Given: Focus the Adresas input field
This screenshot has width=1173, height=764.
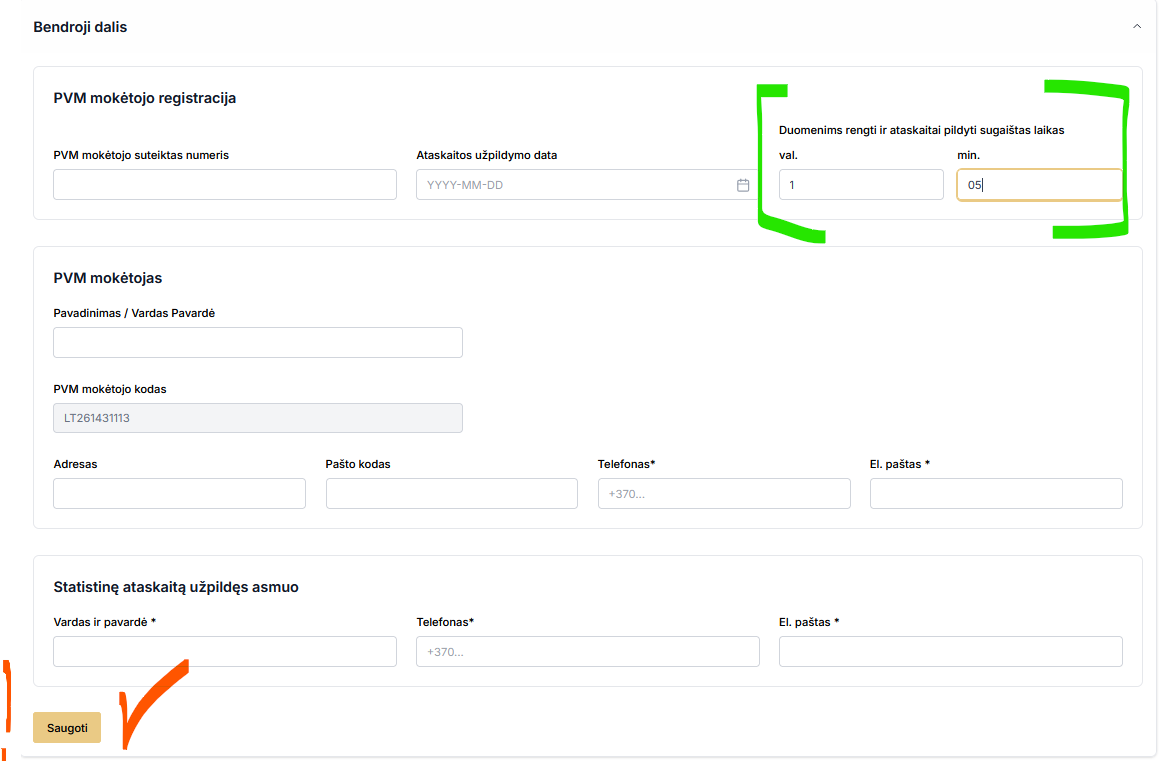Looking at the screenshot, I should pyautogui.click(x=180, y=493).
